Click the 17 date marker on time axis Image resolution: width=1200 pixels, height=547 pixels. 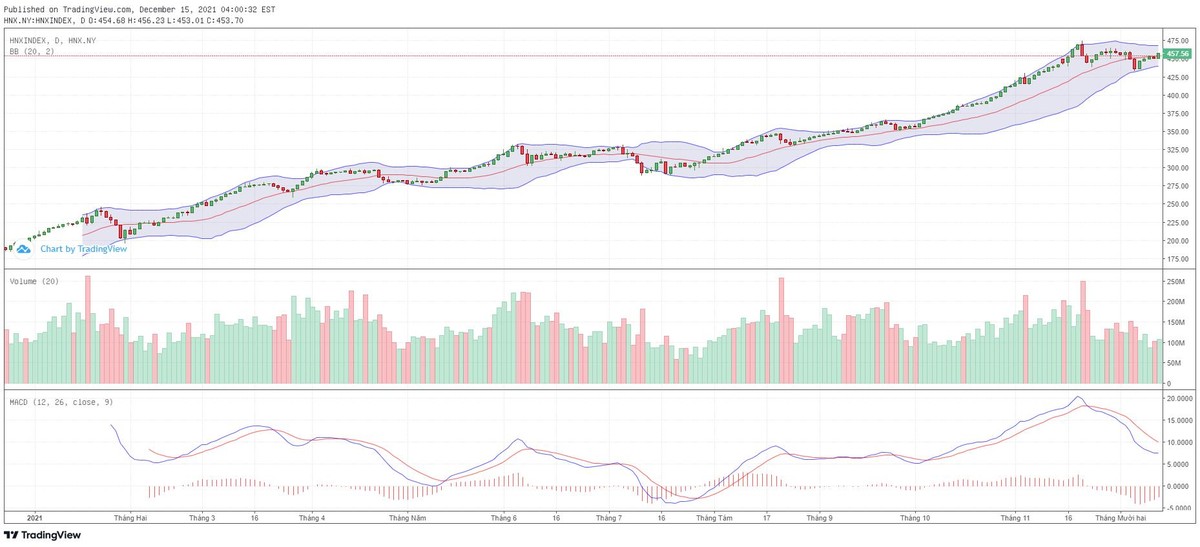(x=766, y=518)
